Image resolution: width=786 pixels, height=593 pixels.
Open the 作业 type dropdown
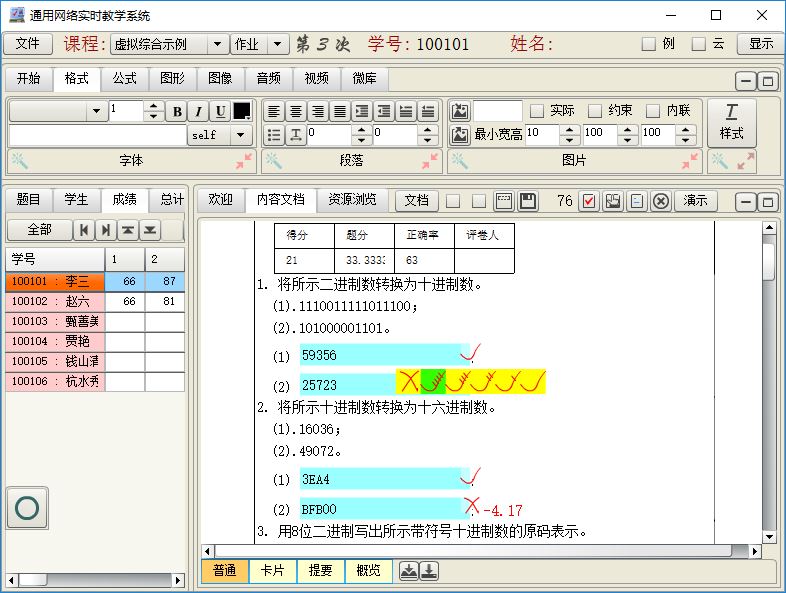(x=278, y=44)
